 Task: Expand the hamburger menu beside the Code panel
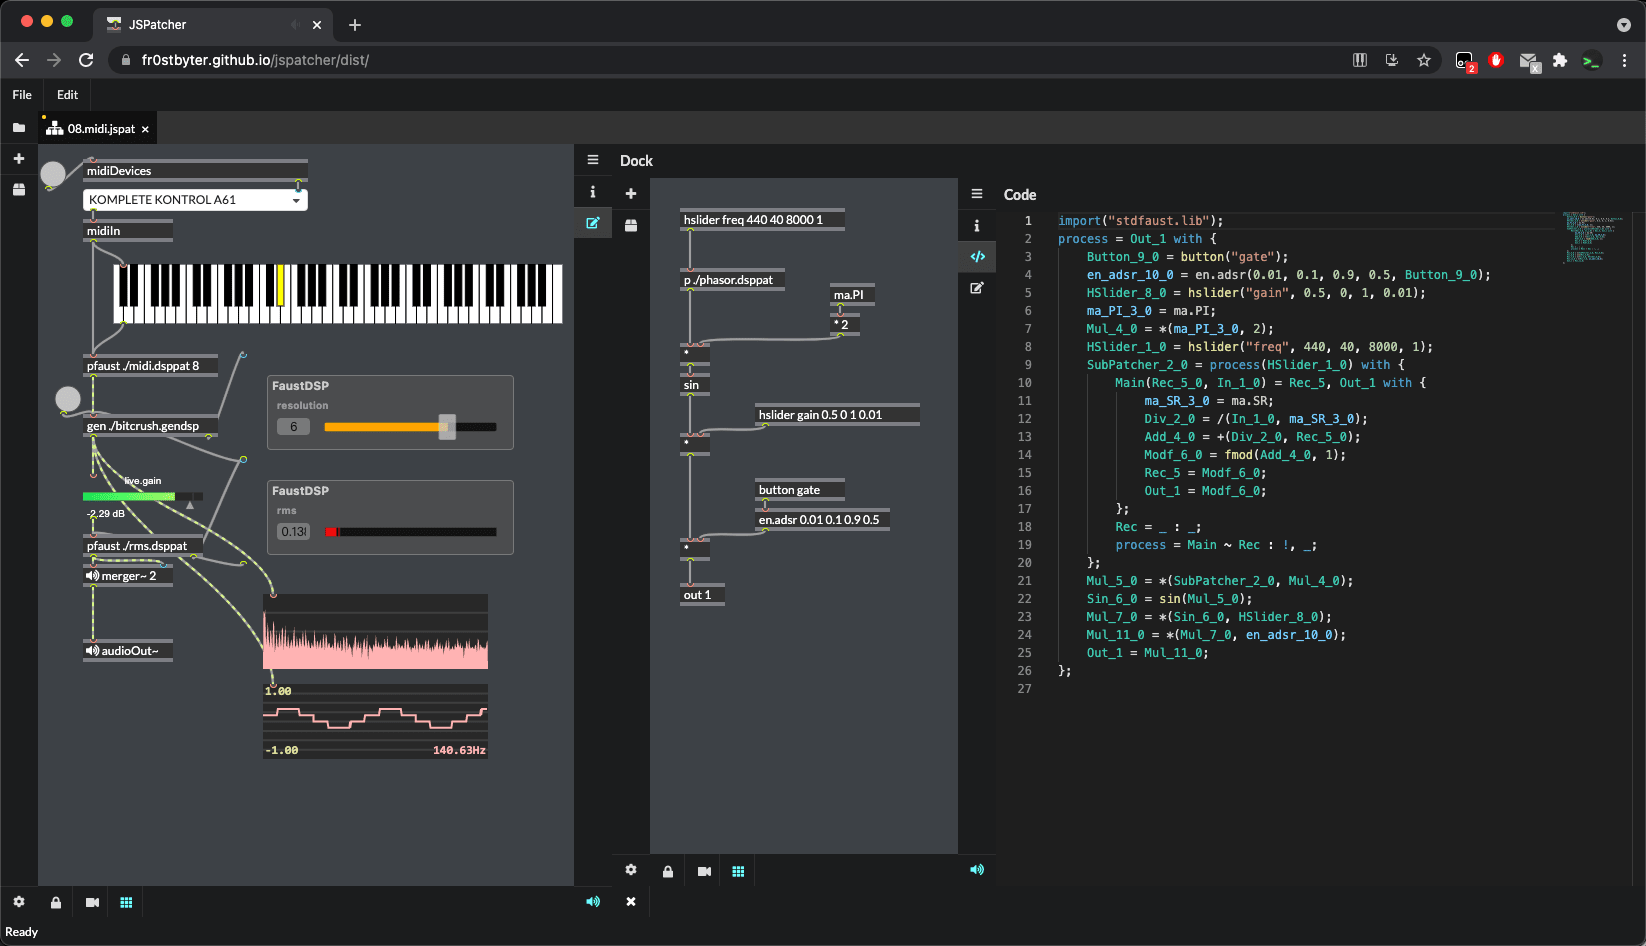(977, 194)
